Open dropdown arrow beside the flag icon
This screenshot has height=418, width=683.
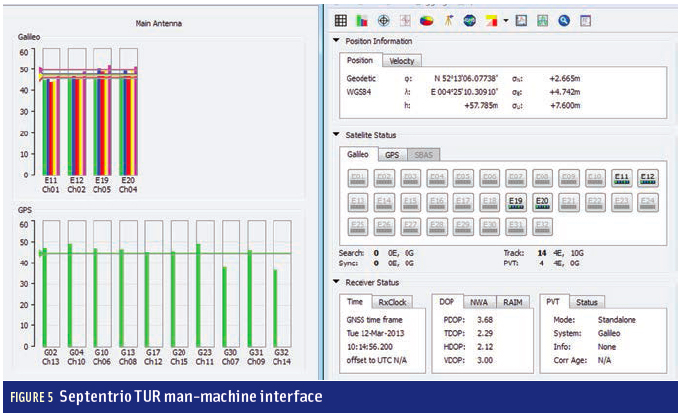tap(505, 19)
